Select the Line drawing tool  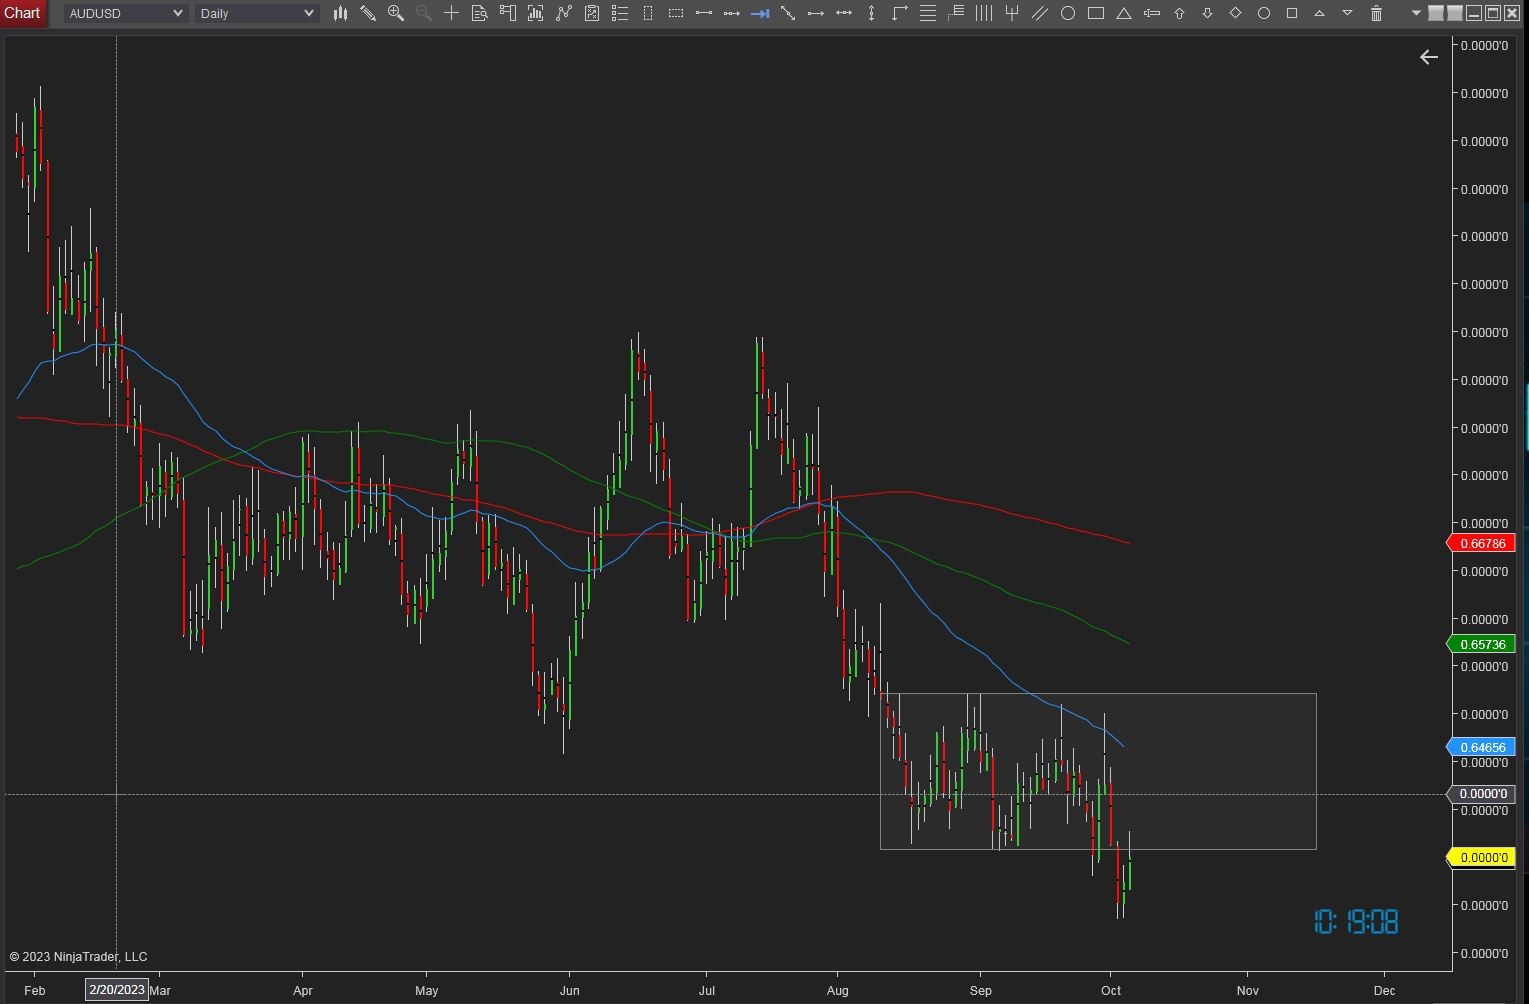tap(704, 13)
